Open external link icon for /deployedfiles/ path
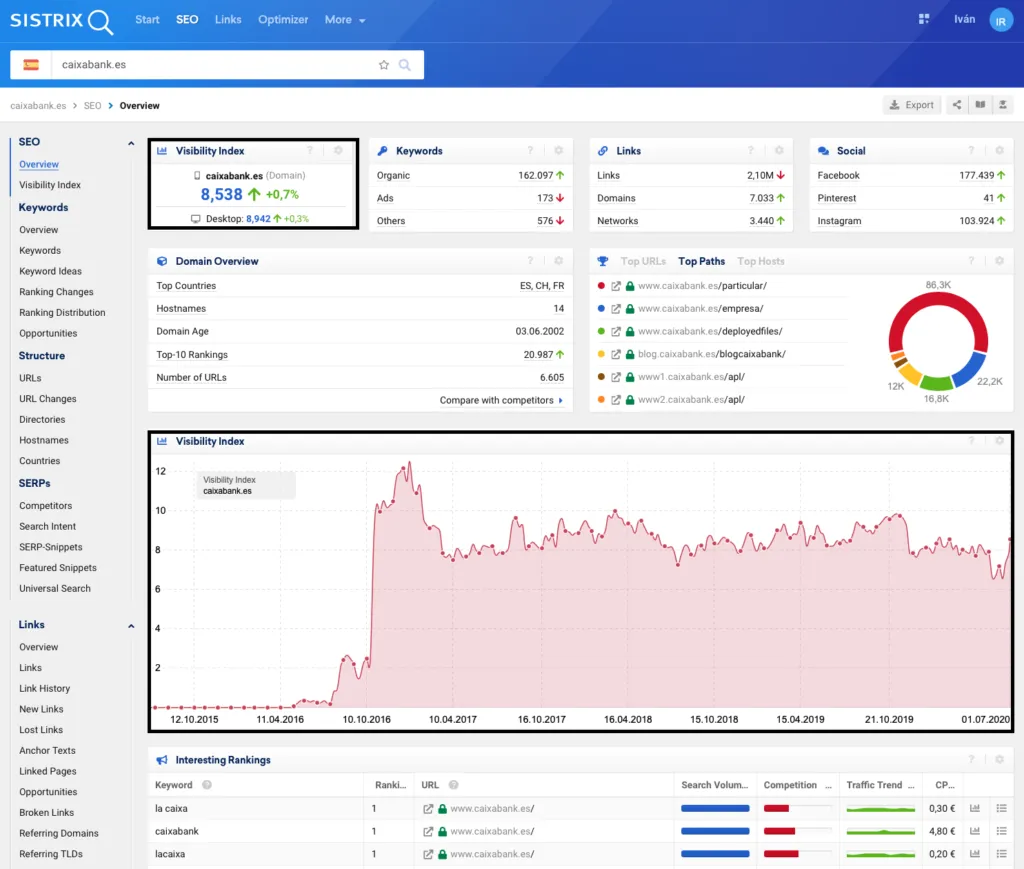The image size is (1024, 869). point(616,332)
